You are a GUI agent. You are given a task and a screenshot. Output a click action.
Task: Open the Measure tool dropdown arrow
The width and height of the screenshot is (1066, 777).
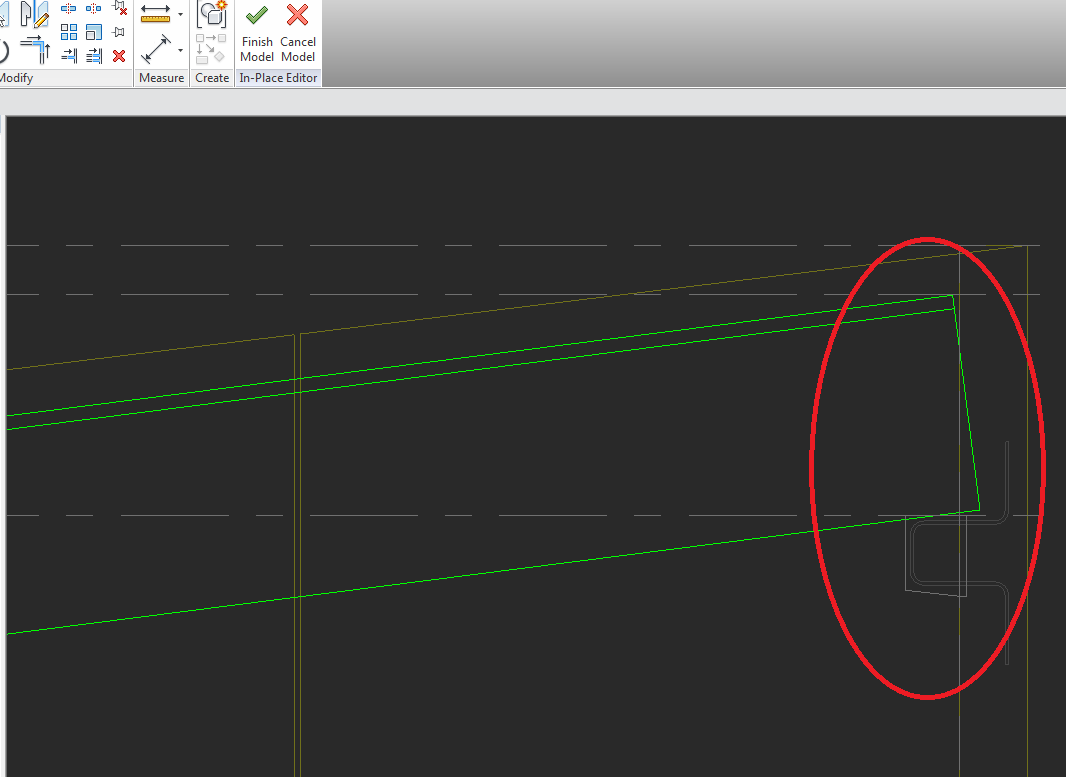(x=180, y=14)
